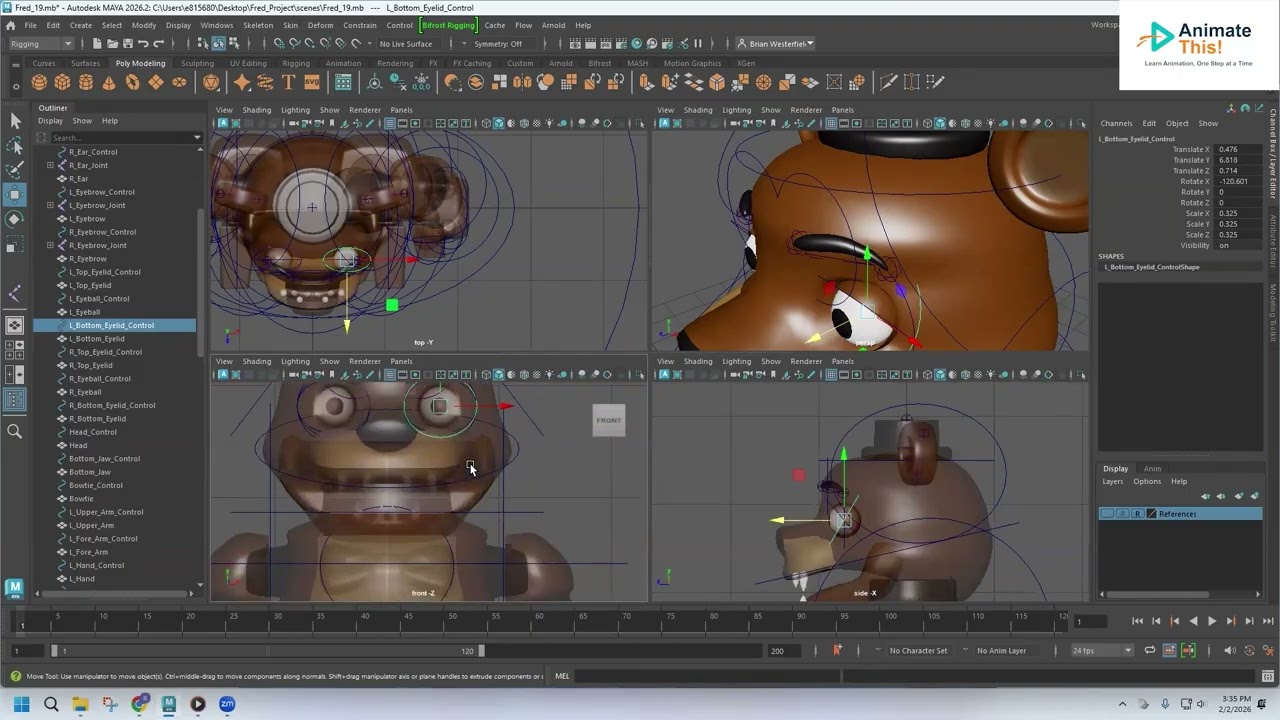Screen dimensions: 1280x720
Task: Toggle R type box of References layer
Action: [1138, 514]
